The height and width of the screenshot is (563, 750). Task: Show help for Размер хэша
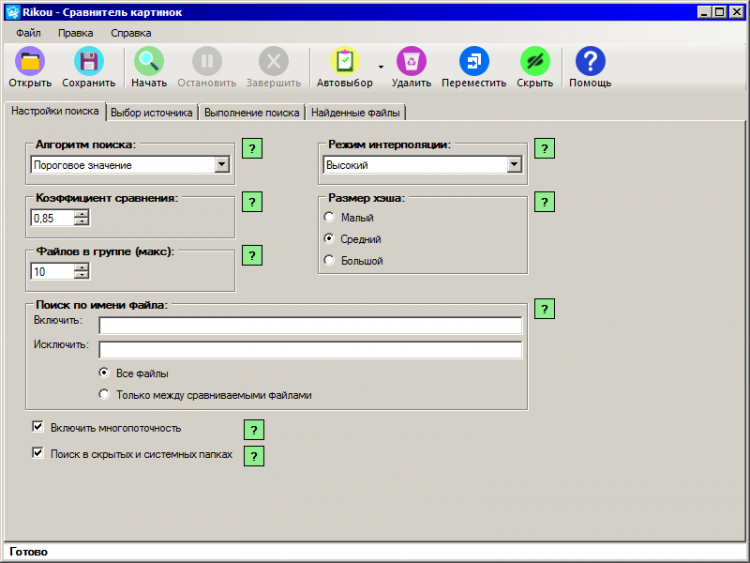[544, 202]
